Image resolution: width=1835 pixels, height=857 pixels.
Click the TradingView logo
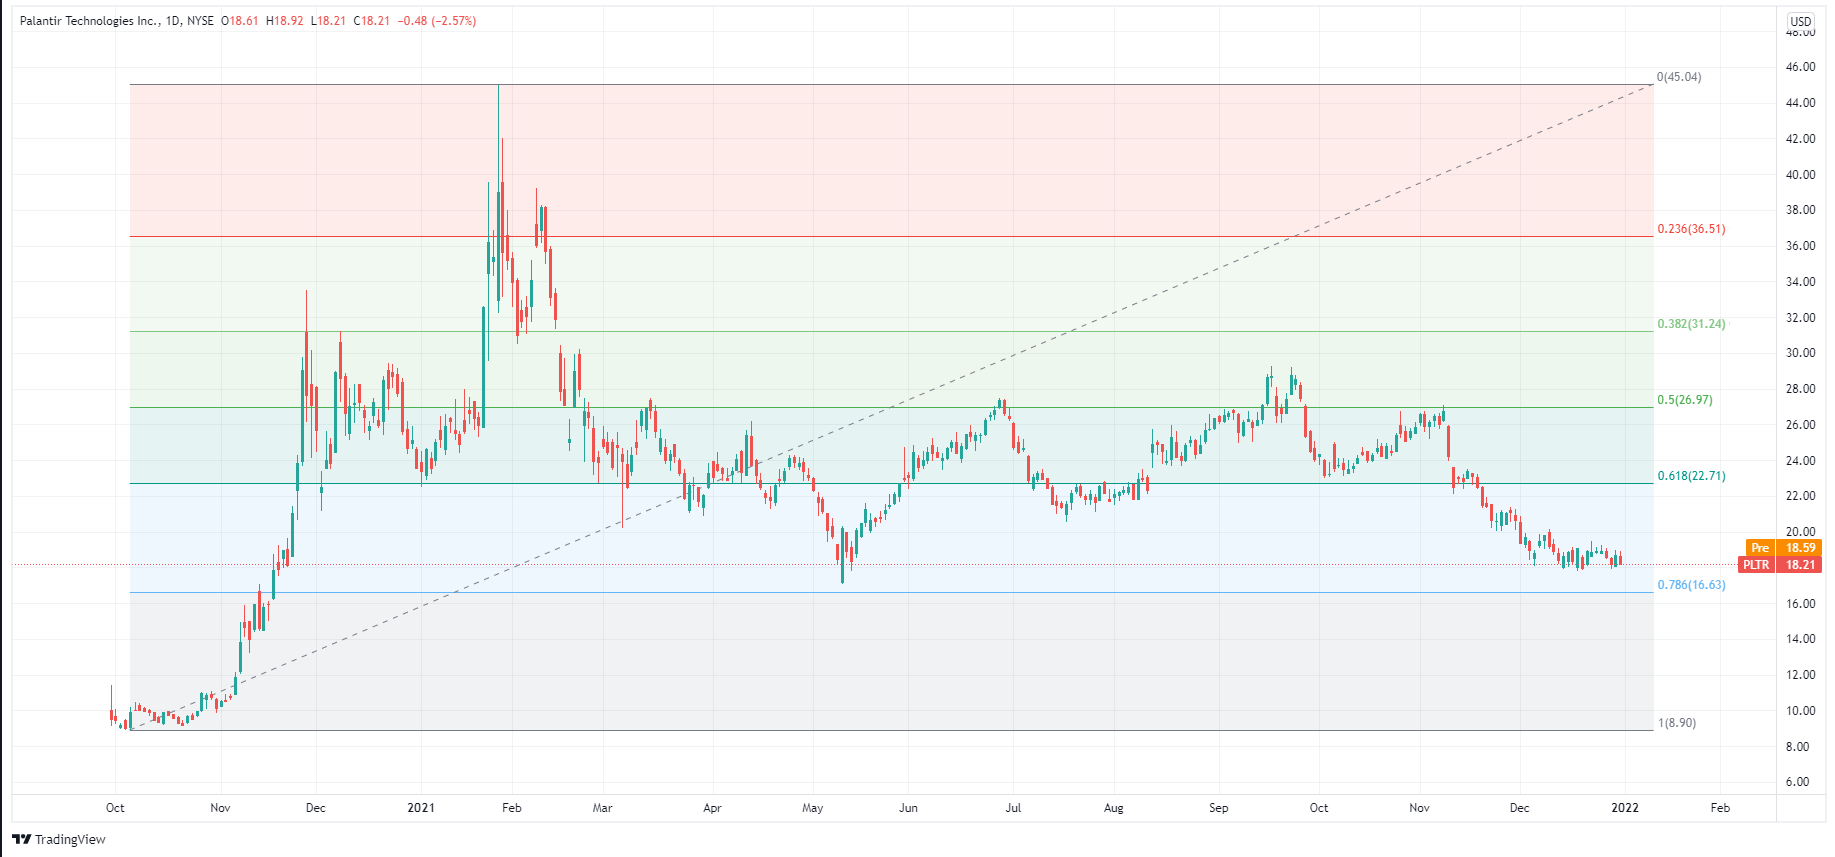(x=59, y=839)
